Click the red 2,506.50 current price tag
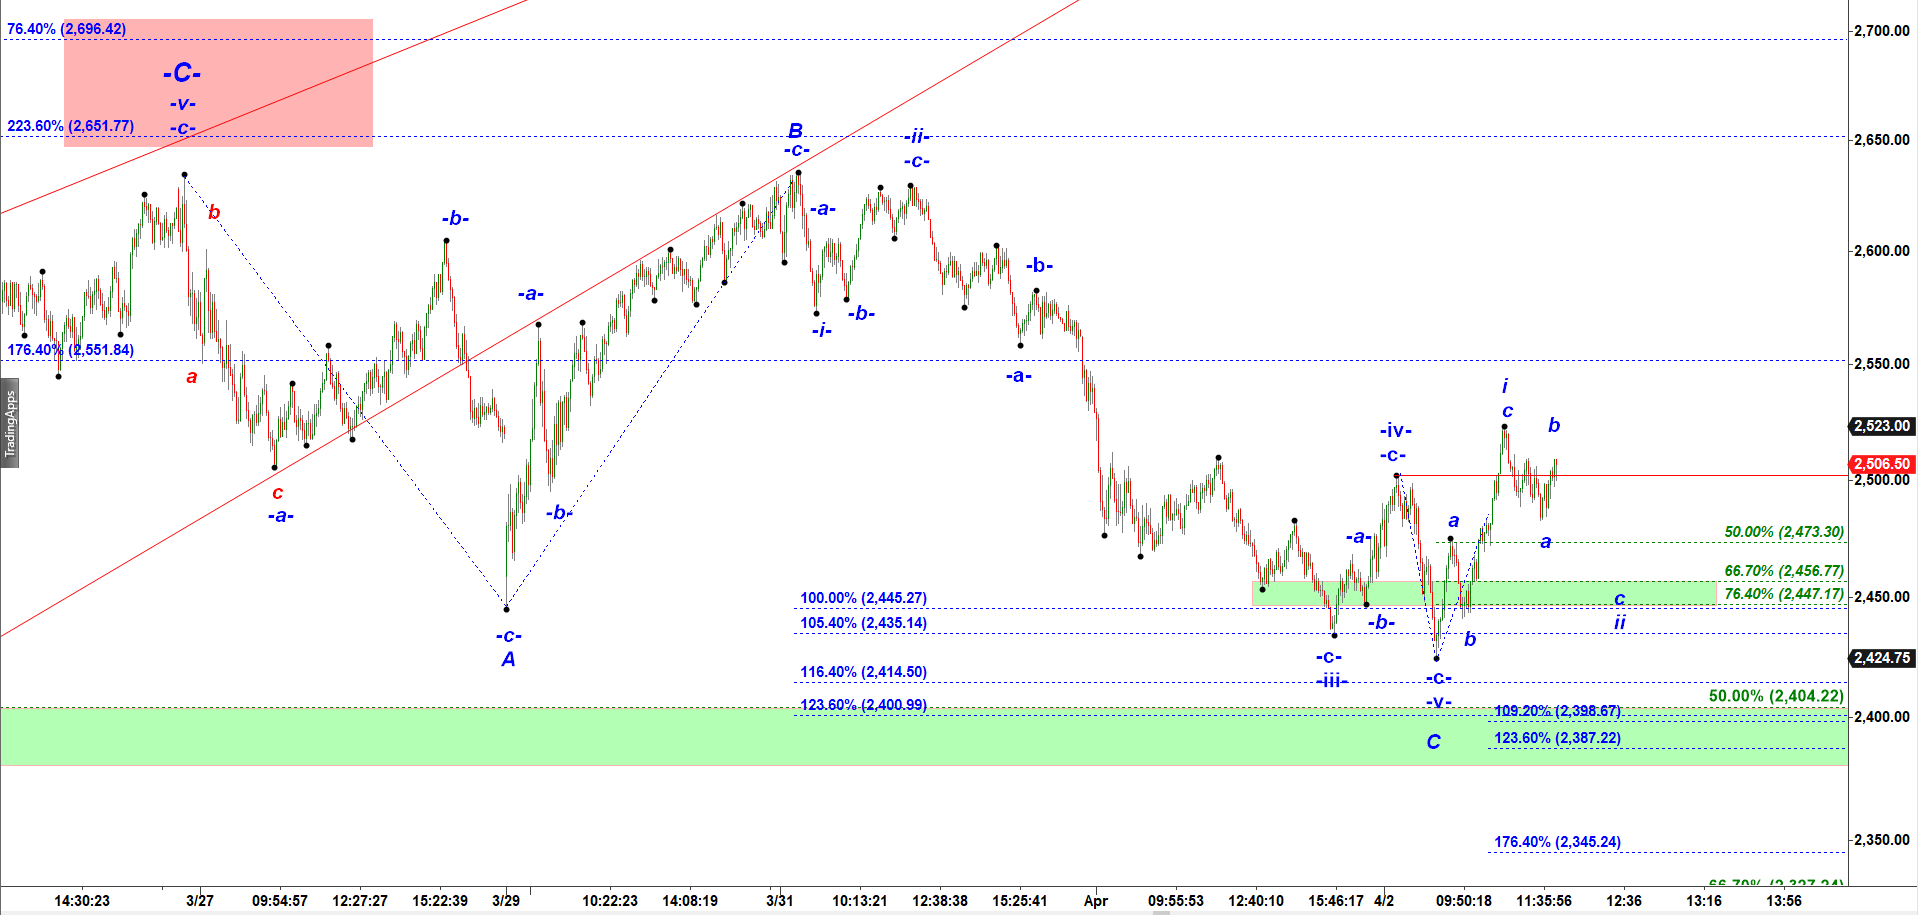The width and height of the screenshot is (1919, 915). click(x=1881, y=464)
